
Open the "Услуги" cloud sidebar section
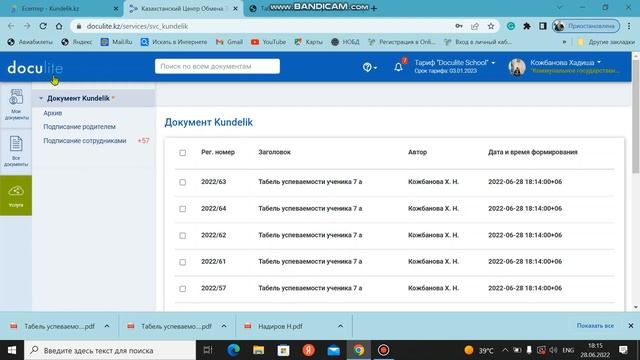pos(16,196)
